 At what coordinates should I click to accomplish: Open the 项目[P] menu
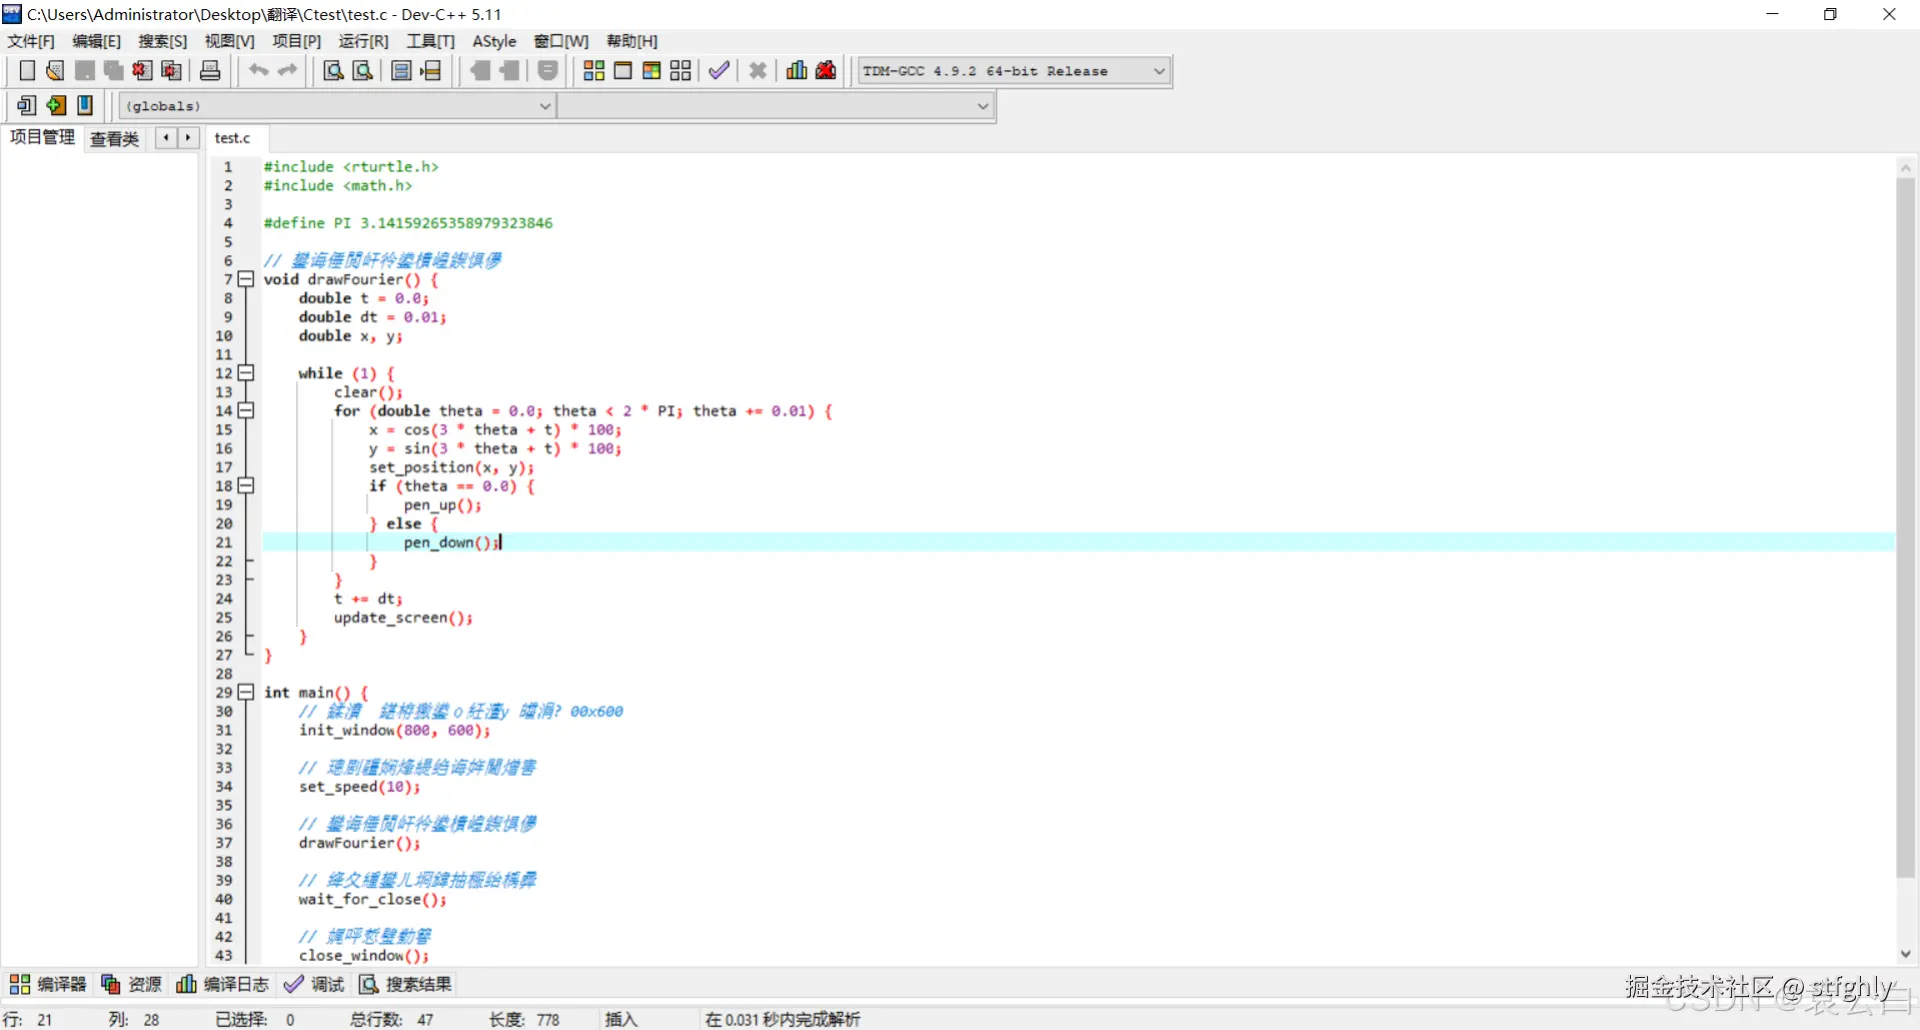(x=297, y=41)
